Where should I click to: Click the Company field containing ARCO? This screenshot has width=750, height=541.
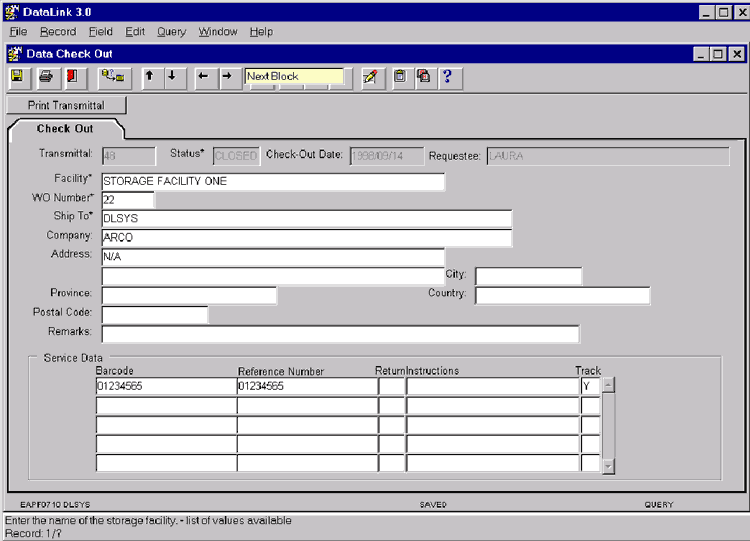point(307,238)
